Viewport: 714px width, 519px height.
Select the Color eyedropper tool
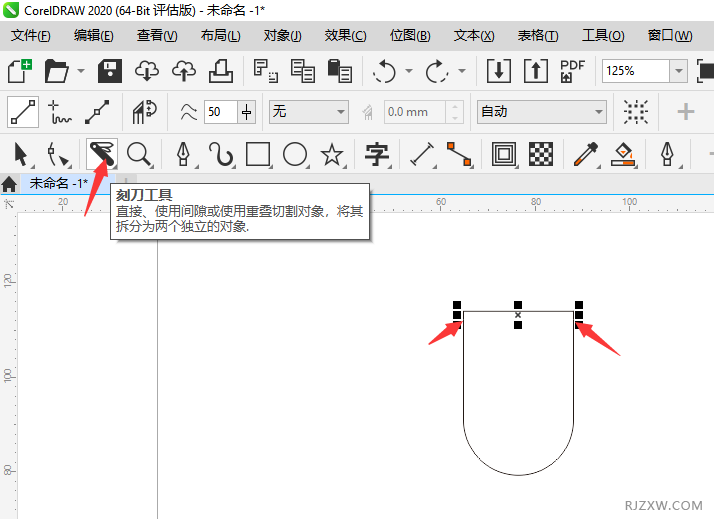[x=586, y=154]
